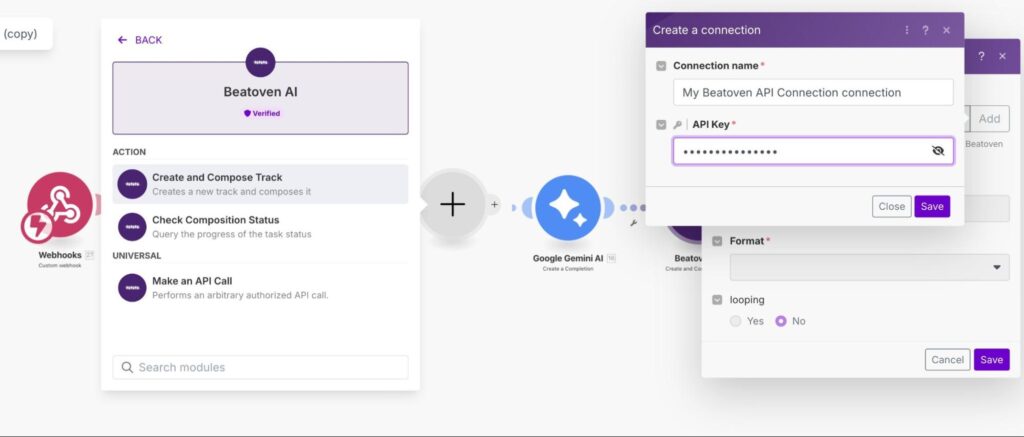Screen dimensions: 1024x437
Task: Toggle the Format field checkbox
Action: pos(717,241)
